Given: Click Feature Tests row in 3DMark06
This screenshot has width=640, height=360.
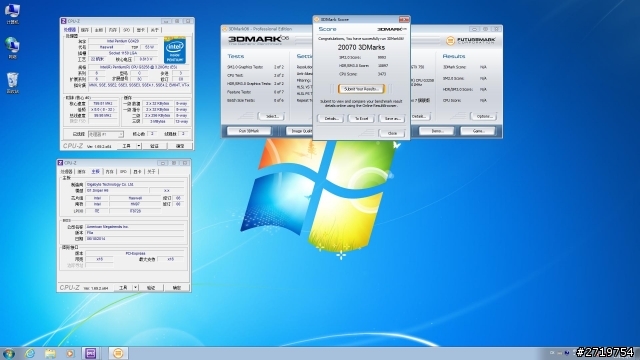Looking at the screenshot, I should 256,92.
